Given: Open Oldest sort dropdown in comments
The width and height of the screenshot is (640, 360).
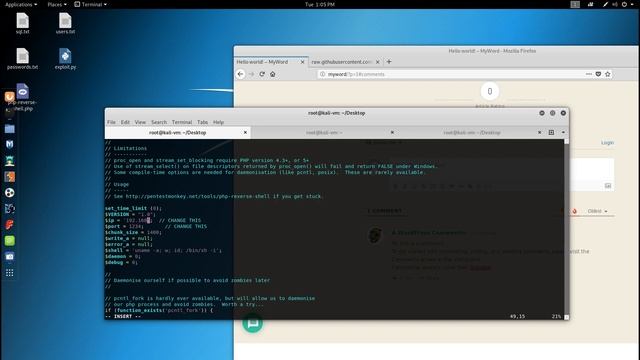Looking at the screenshot, I should tap(597, 211).
